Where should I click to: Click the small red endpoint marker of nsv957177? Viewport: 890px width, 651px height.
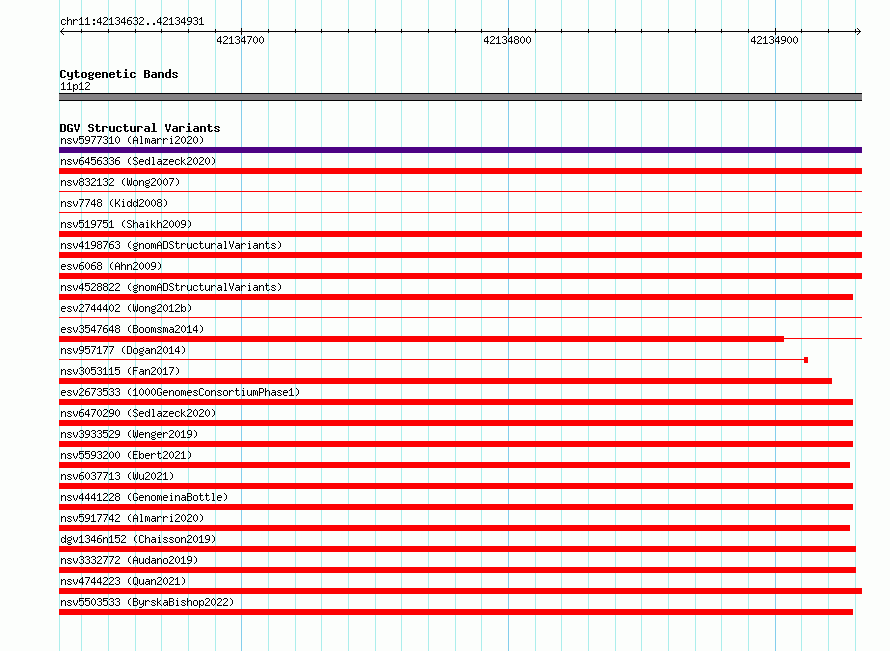pyautogui.click(x=806, y=360)
